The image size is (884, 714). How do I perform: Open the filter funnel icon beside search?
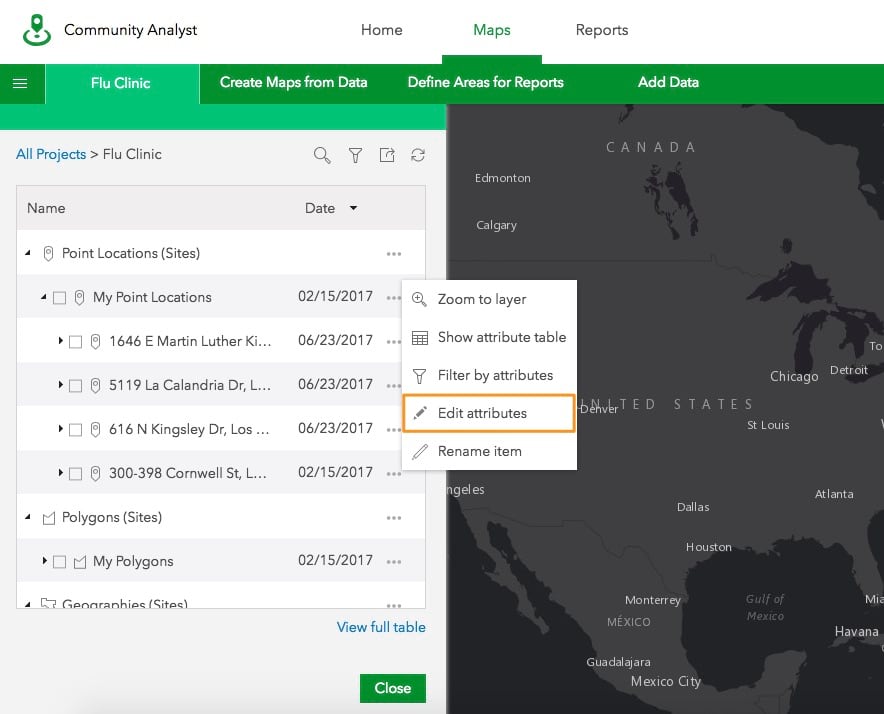tap(355, 155)
